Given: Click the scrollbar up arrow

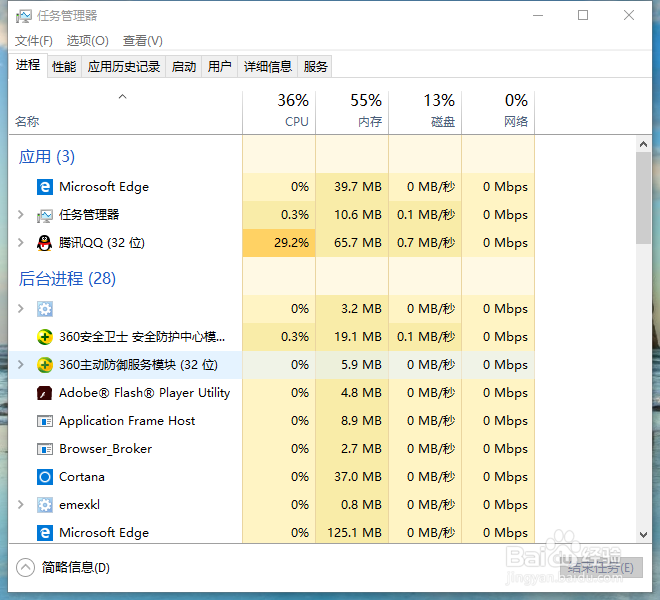Looking at the screenshot, I should (643, 144).
